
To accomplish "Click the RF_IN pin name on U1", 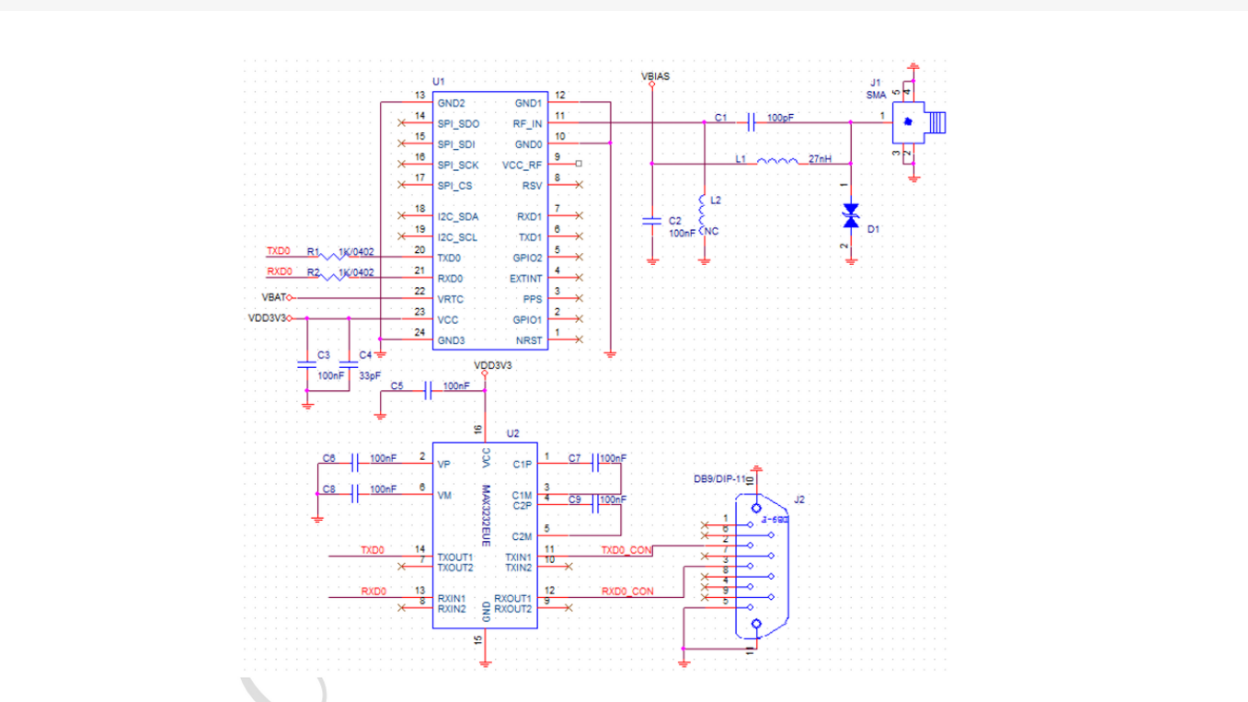I will point(527,124).
